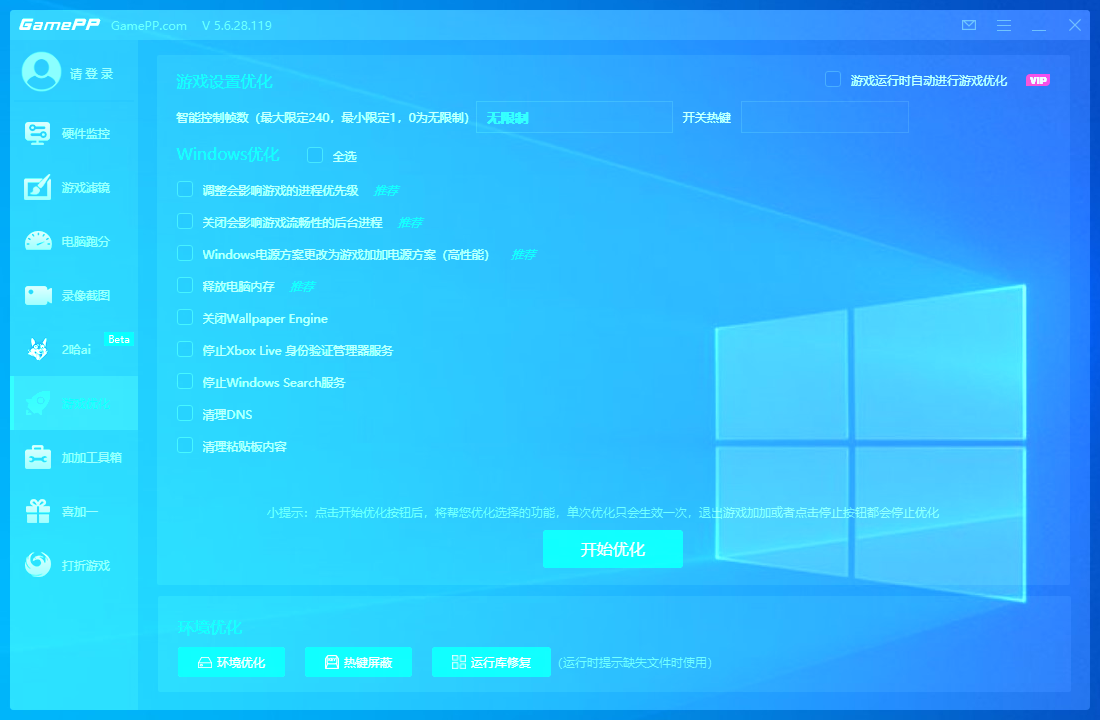This screenshot has height=720, width=1100.
Task: Tick the 关闭Wallpaper Engine checkbox
Action: coord(185,318)
